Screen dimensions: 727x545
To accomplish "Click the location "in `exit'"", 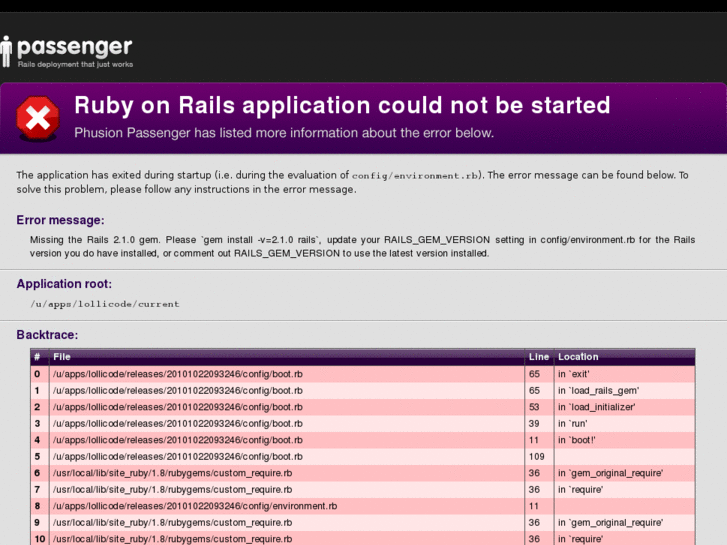I will pyautogui.click(x=574, y=374).
